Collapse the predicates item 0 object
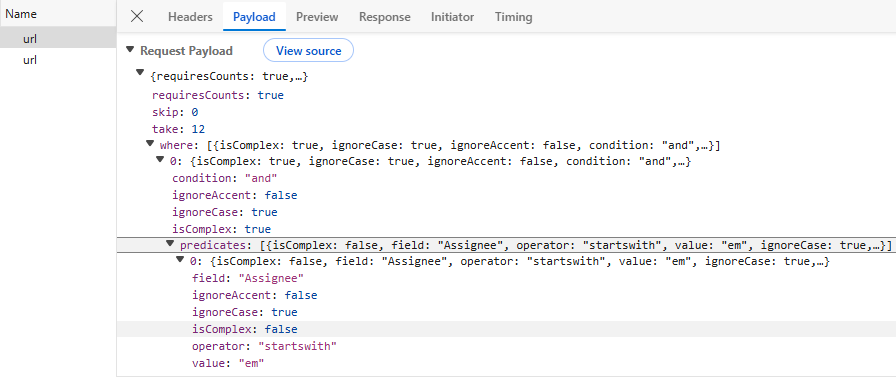This screenshot has height=377, width=896. (x=180, y=260)
